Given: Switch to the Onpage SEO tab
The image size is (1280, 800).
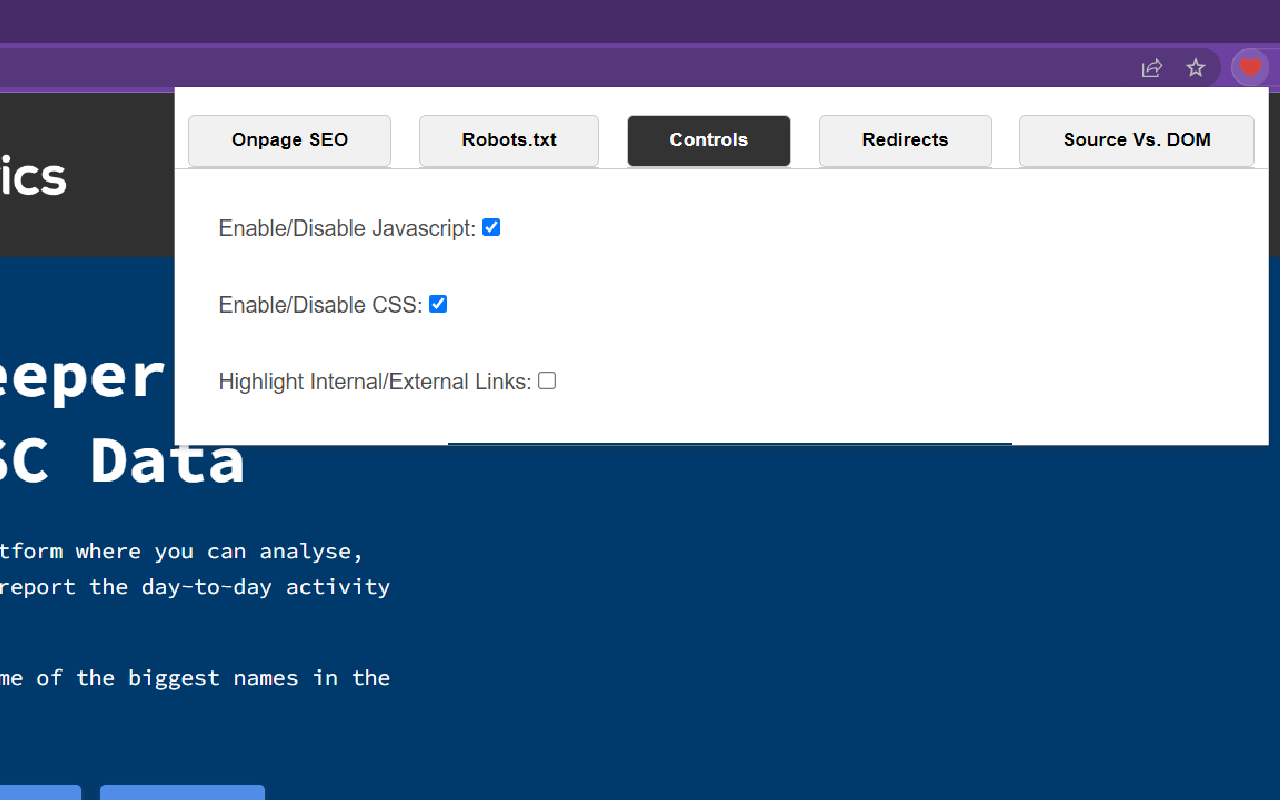Looking at the screenshot, I should [289, 140].
